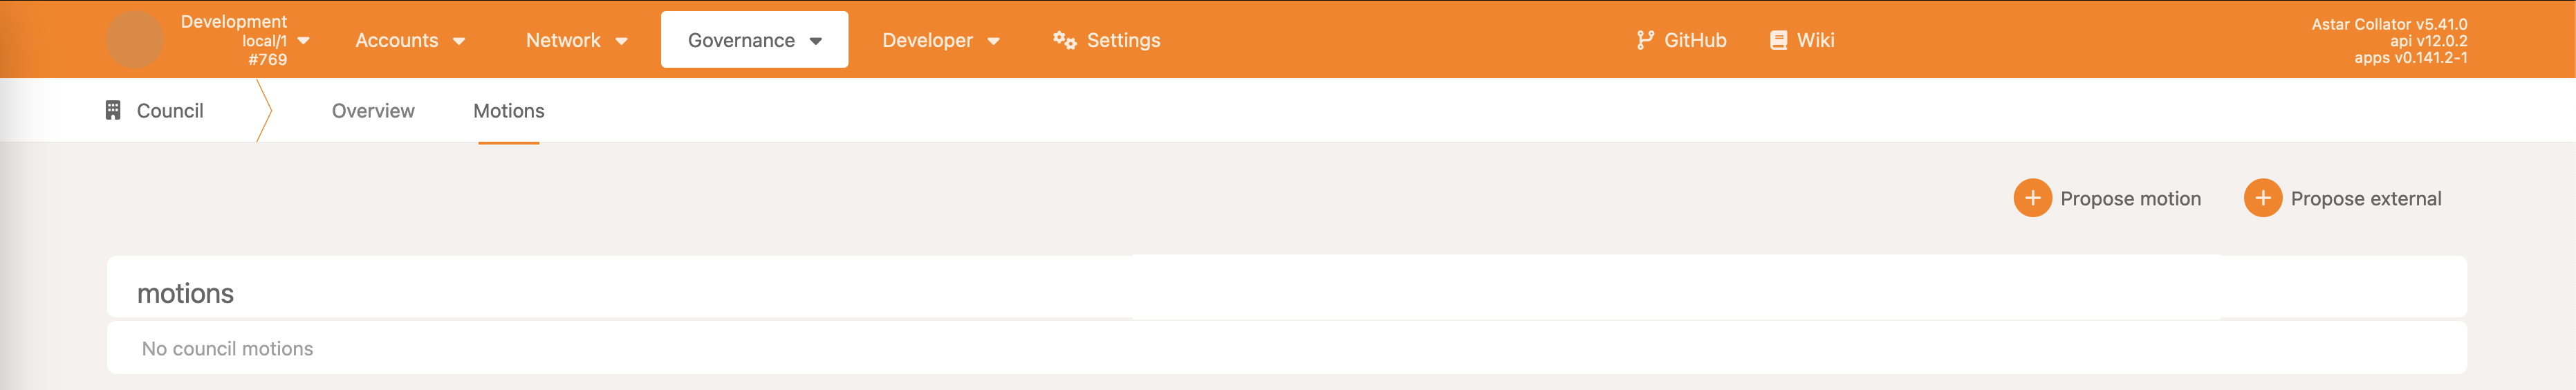Click the Propose external button label

2365,199
